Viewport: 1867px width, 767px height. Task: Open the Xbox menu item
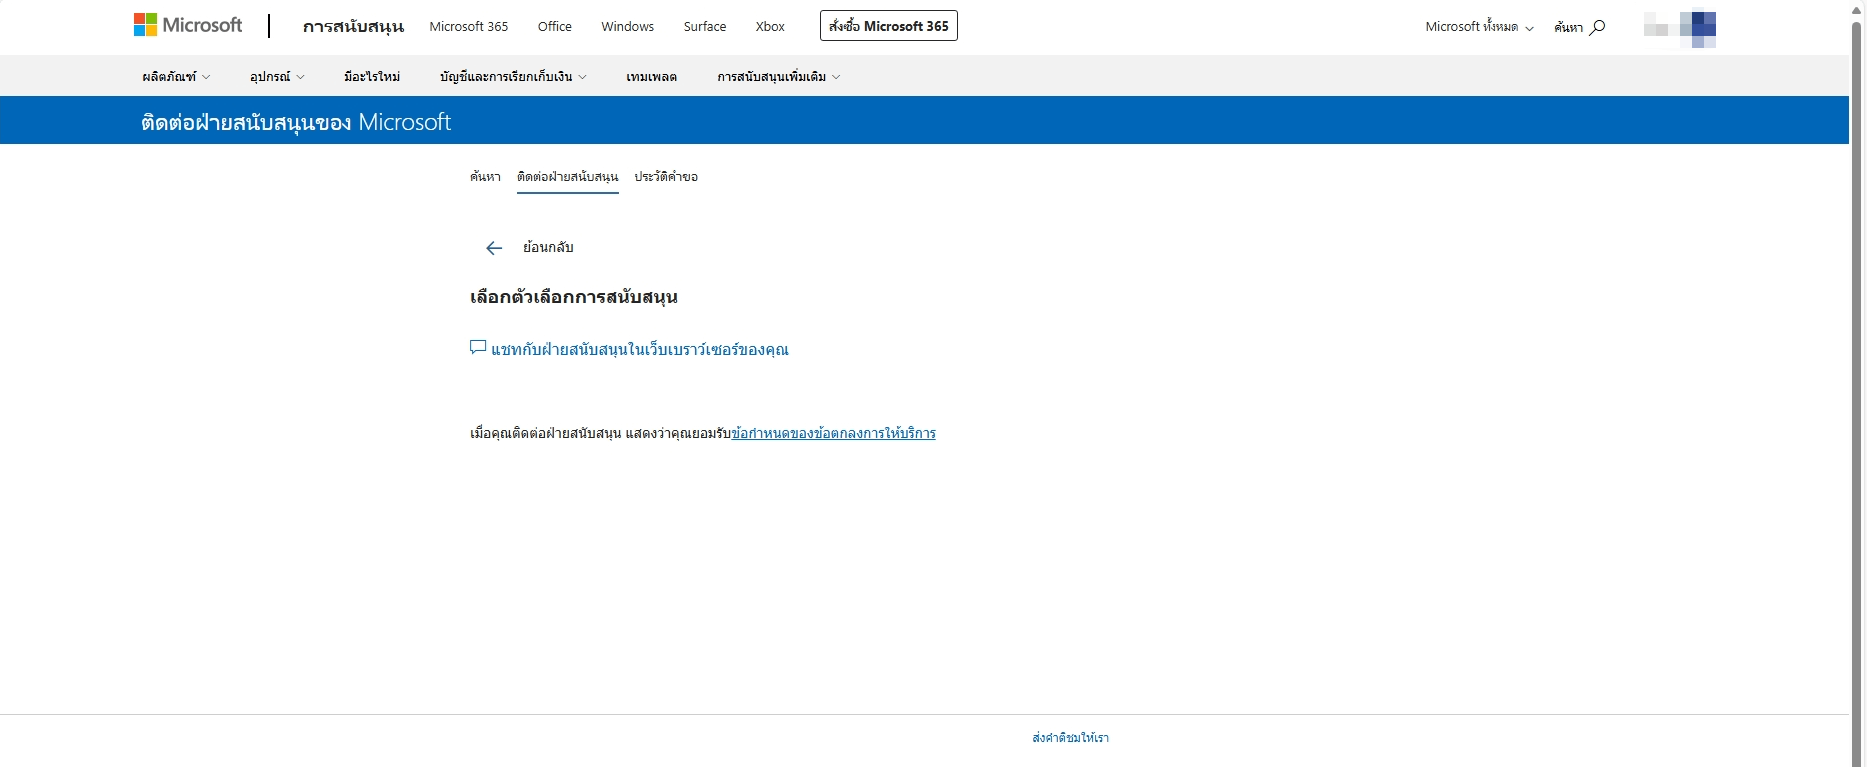tap(770, 26)
